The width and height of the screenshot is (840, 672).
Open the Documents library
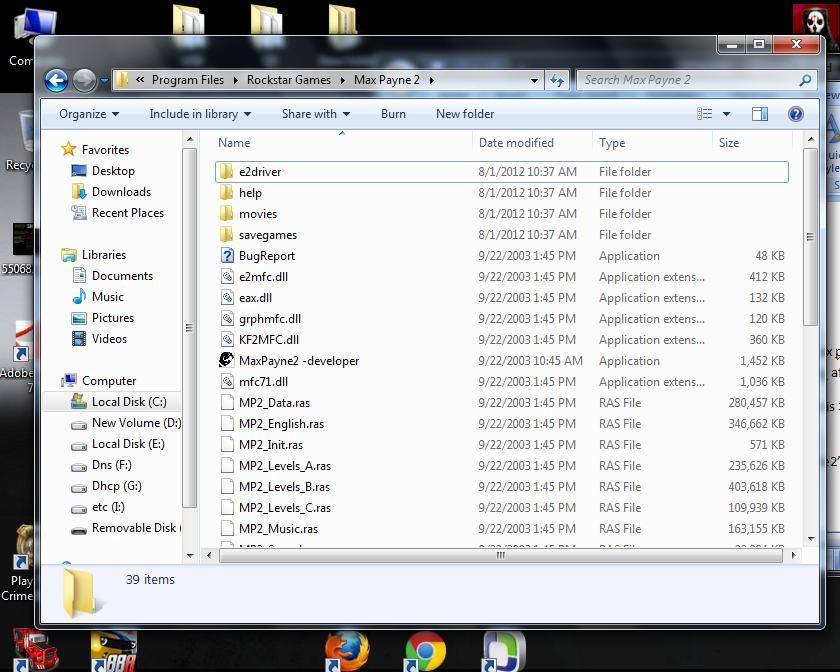click(x=122, y=275)
